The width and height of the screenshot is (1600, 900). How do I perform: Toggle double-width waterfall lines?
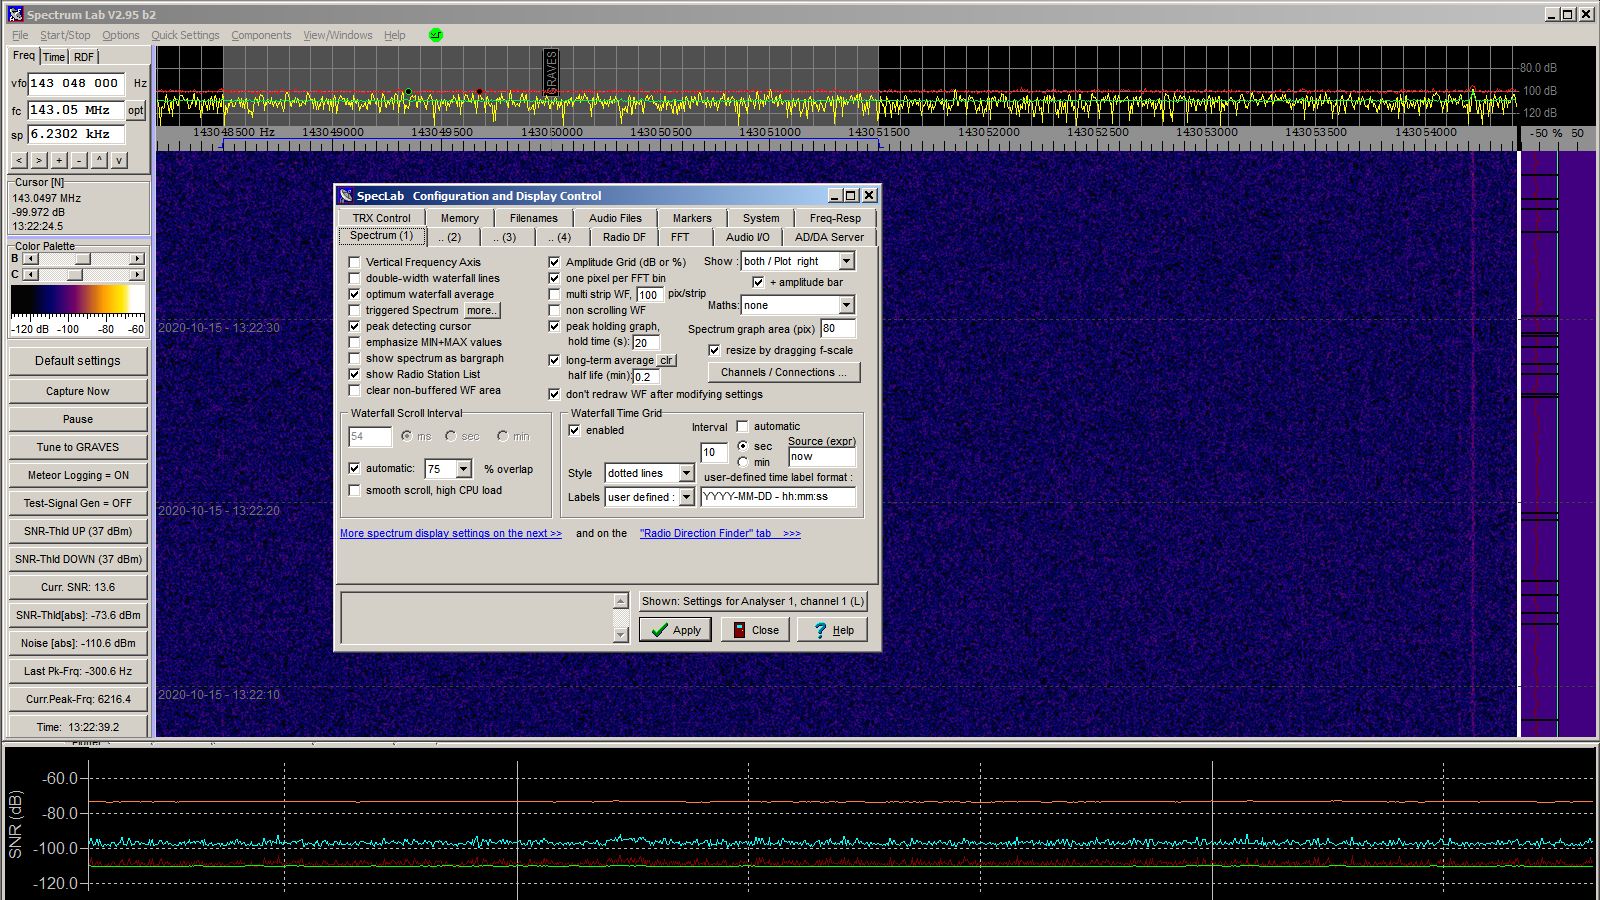(x=354, y=278)
